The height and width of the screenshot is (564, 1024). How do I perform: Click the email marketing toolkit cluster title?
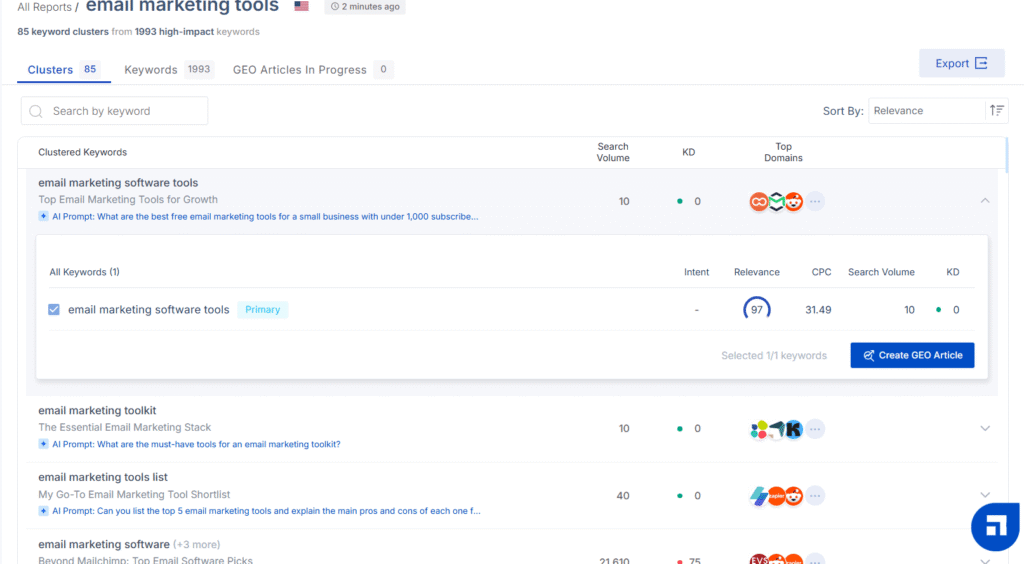97,411
